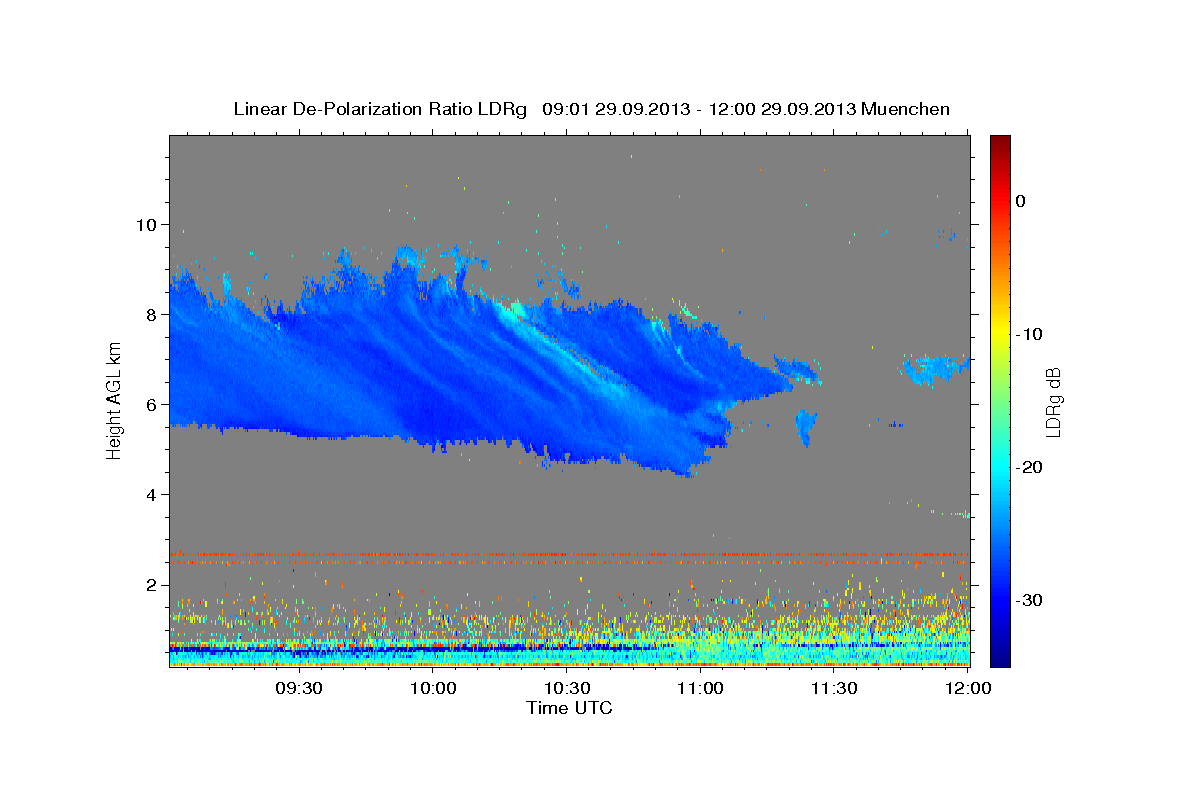This screenshot has height=800, width=1200.
Task: Click the plot title 'Linear De-Polarization Ratio LDRg'
Action: 379,109
